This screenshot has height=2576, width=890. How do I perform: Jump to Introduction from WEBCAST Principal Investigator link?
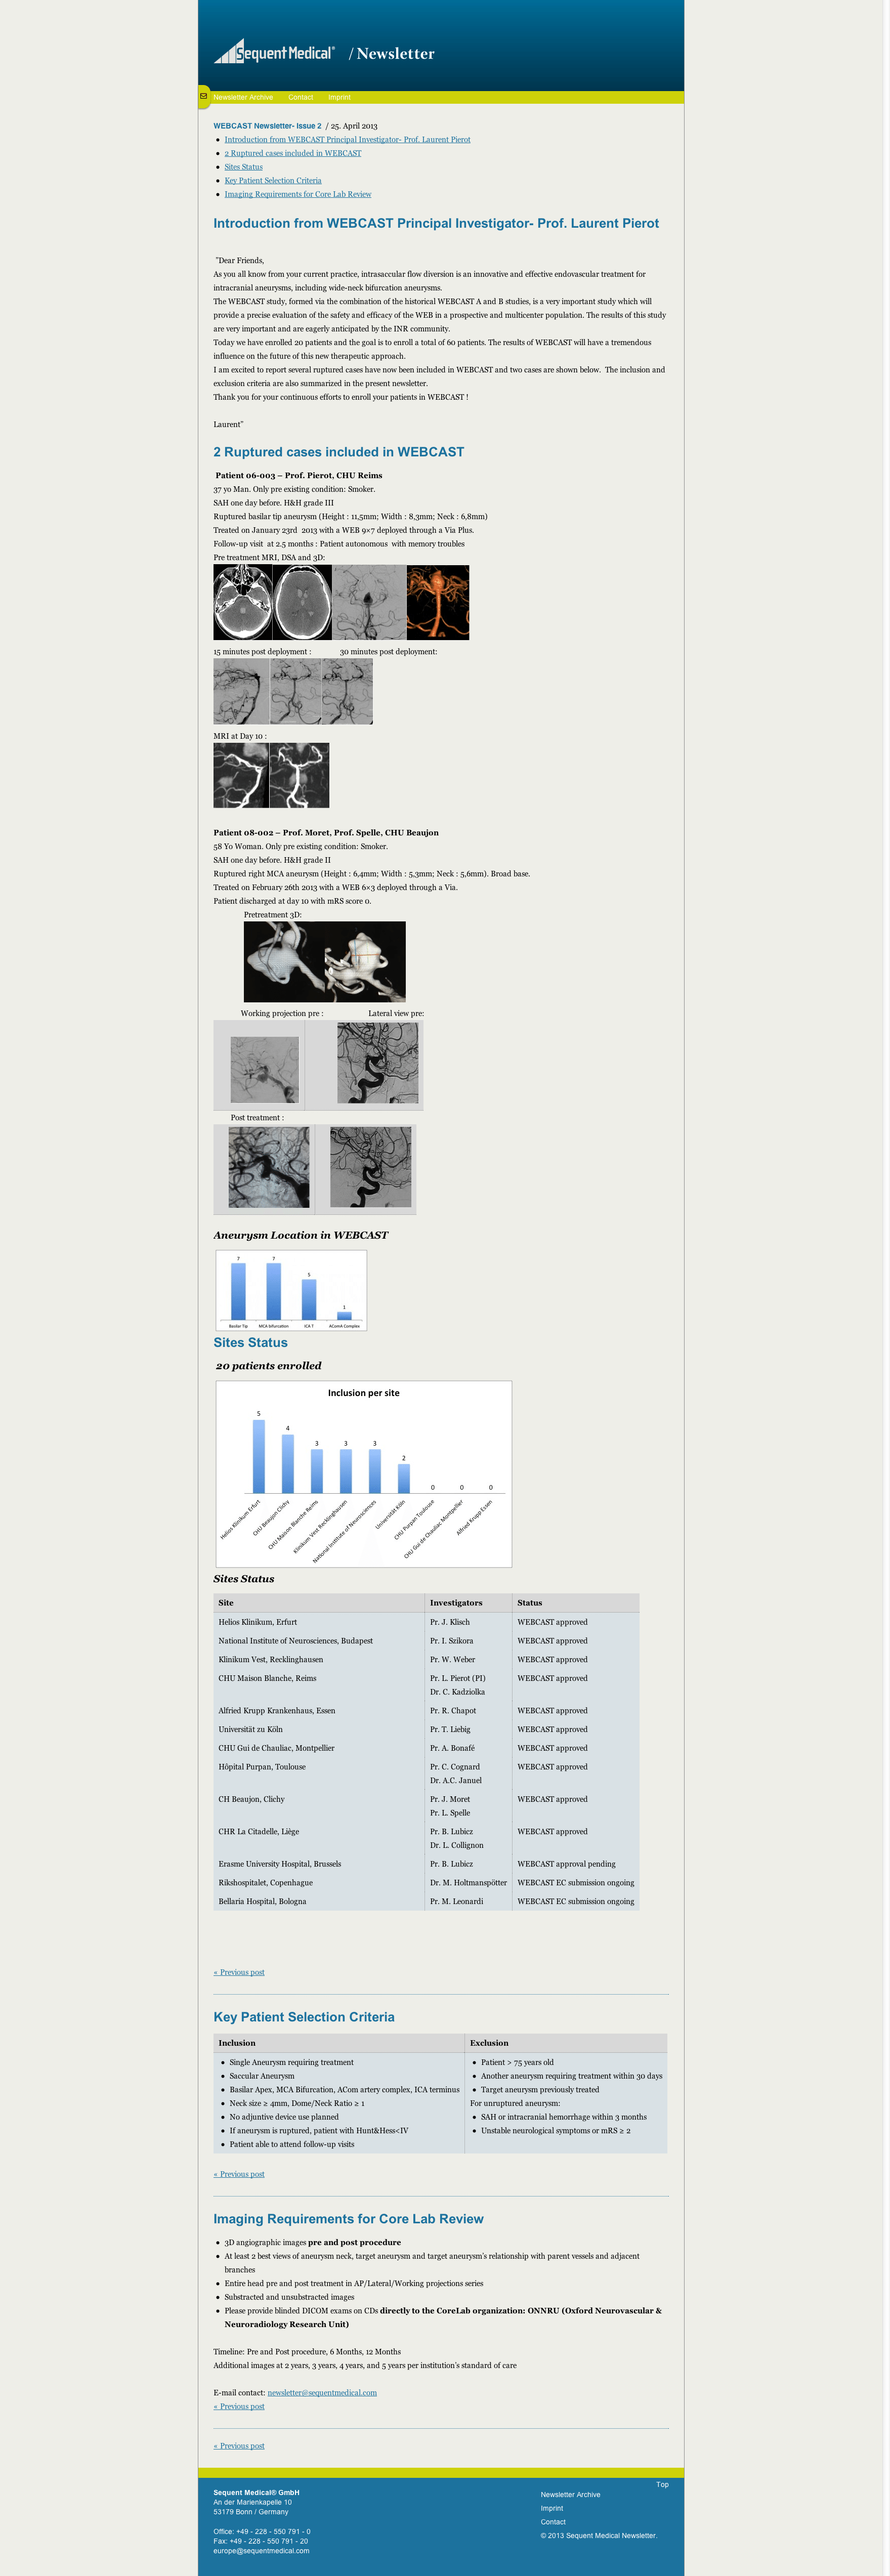coord(347,140)
